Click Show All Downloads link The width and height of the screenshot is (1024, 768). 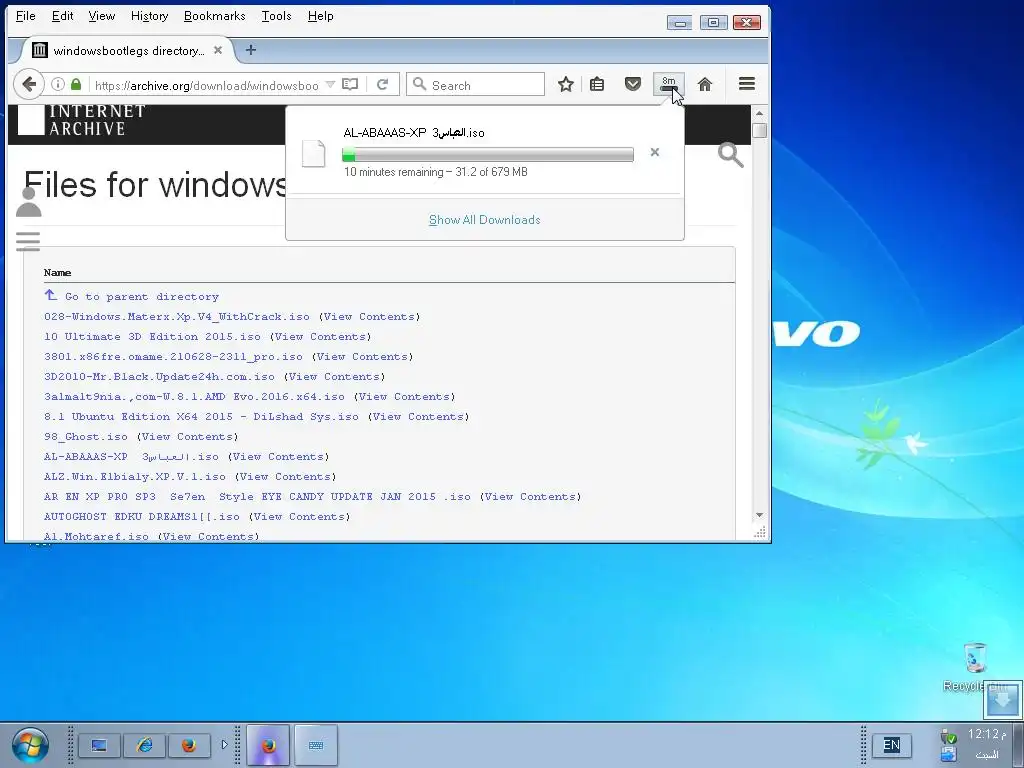(x=485, y=219)
